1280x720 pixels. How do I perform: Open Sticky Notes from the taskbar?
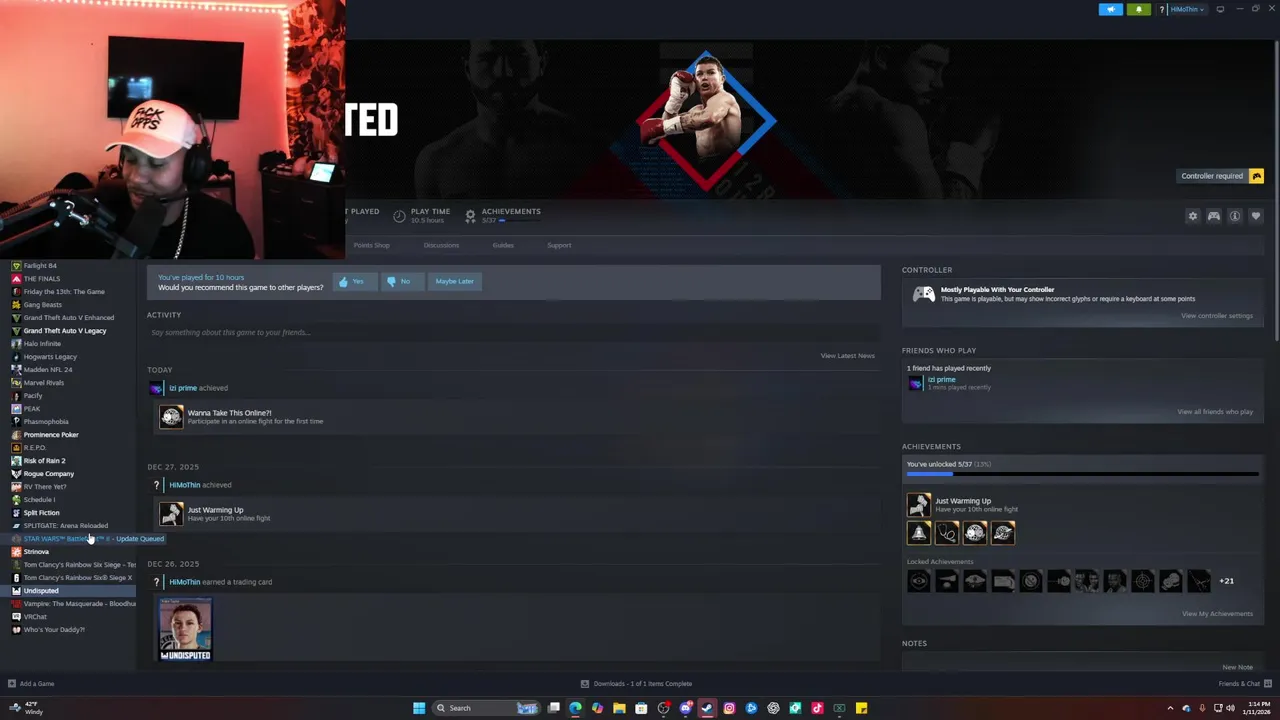[x=861, y=708]
